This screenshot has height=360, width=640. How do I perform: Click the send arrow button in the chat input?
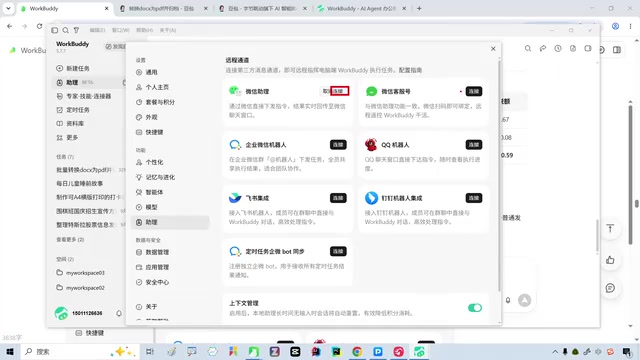click(x=524, y=300)
